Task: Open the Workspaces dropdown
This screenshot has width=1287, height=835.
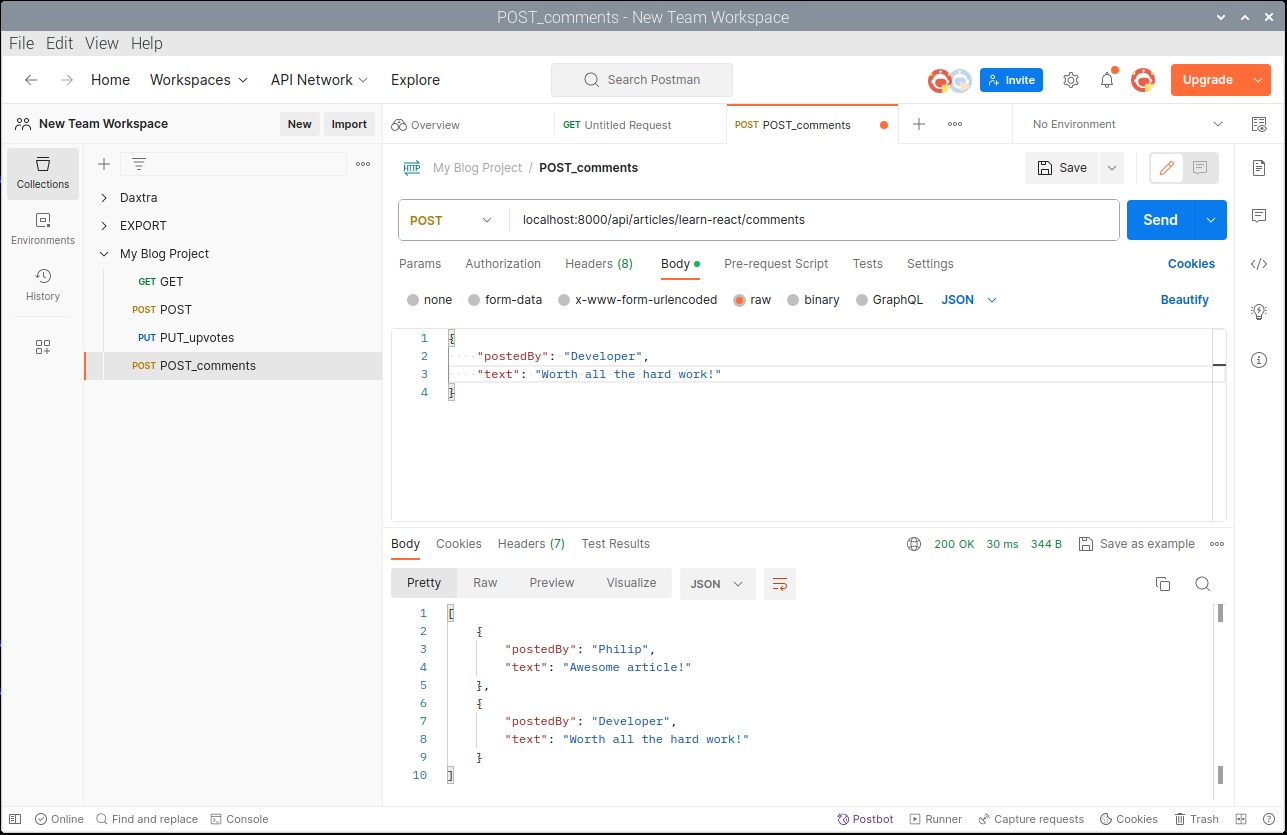Action: click(x=199, y=80)
